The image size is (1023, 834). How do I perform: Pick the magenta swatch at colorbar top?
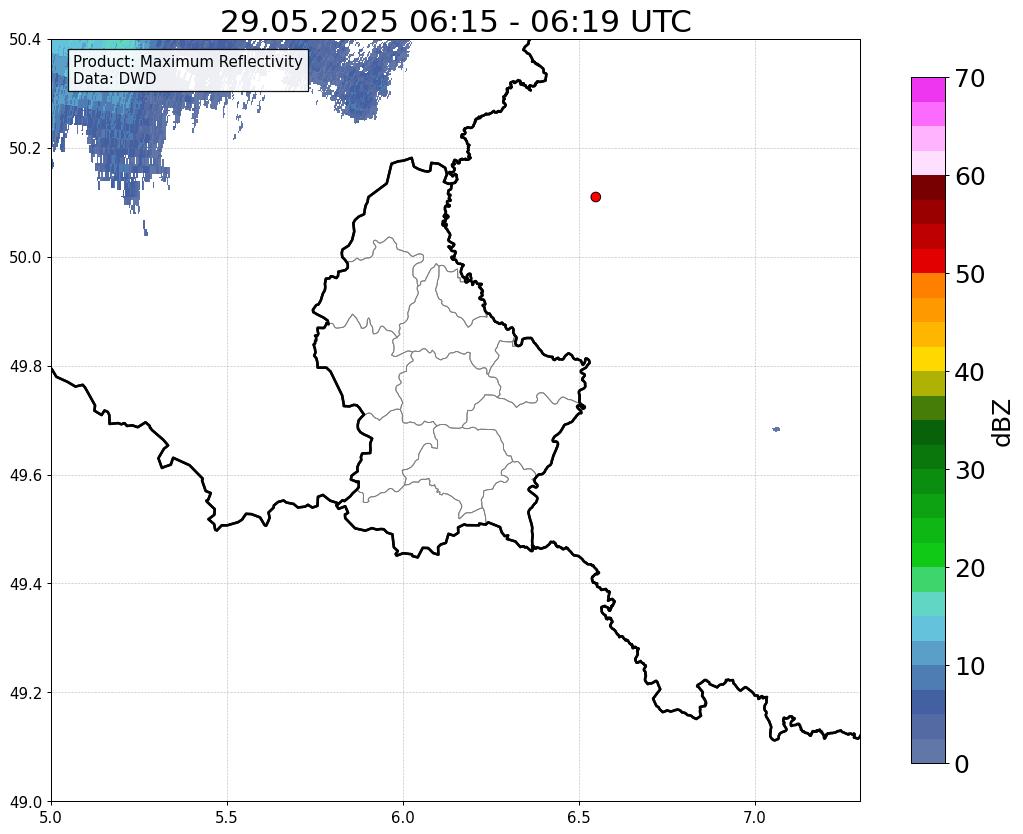[928, 90]
